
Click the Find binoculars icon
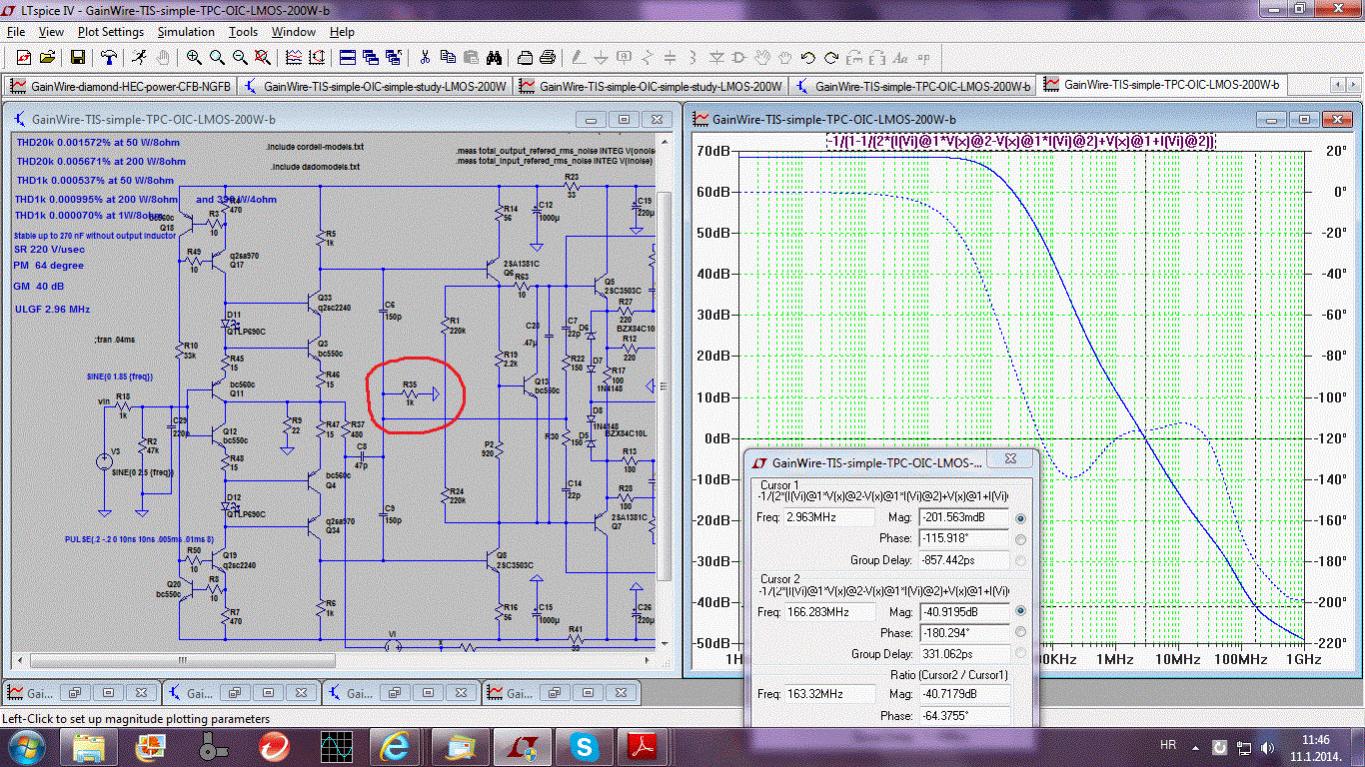[x=493, y=57]
